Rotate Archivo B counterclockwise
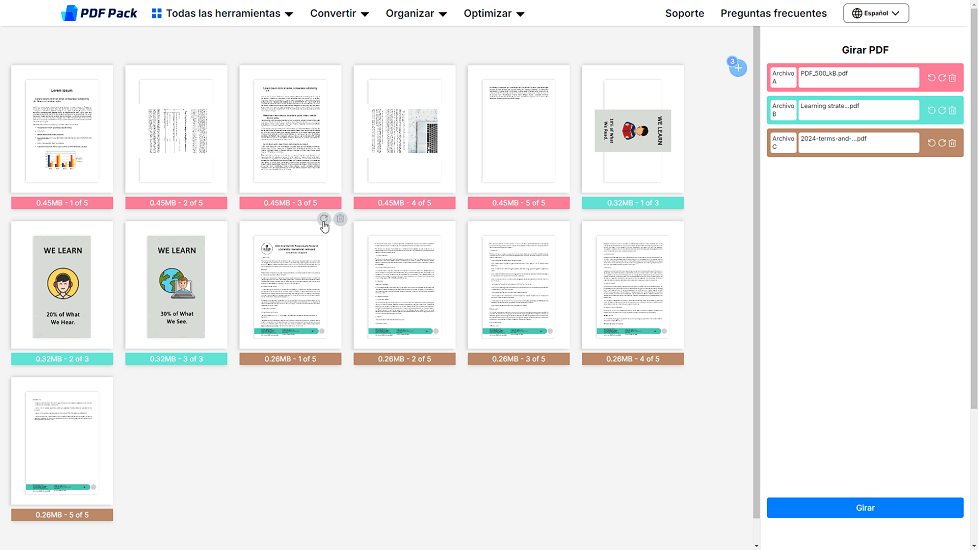Image resolution: width=978 pixels, height=550 pixels. tap(932, 110)
